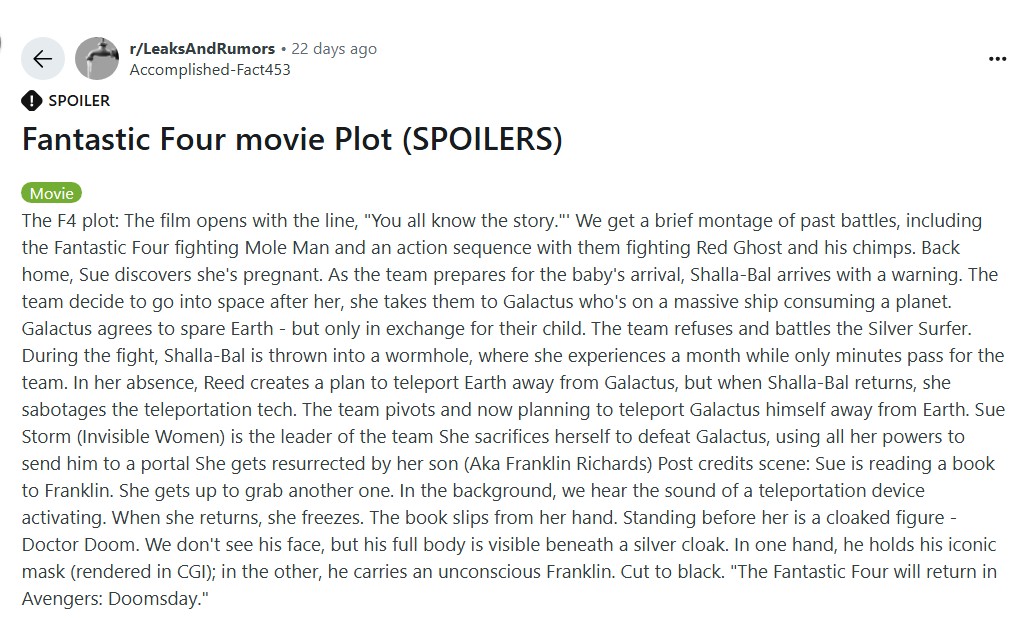Open the three-dot post options menu

point(996,59)
